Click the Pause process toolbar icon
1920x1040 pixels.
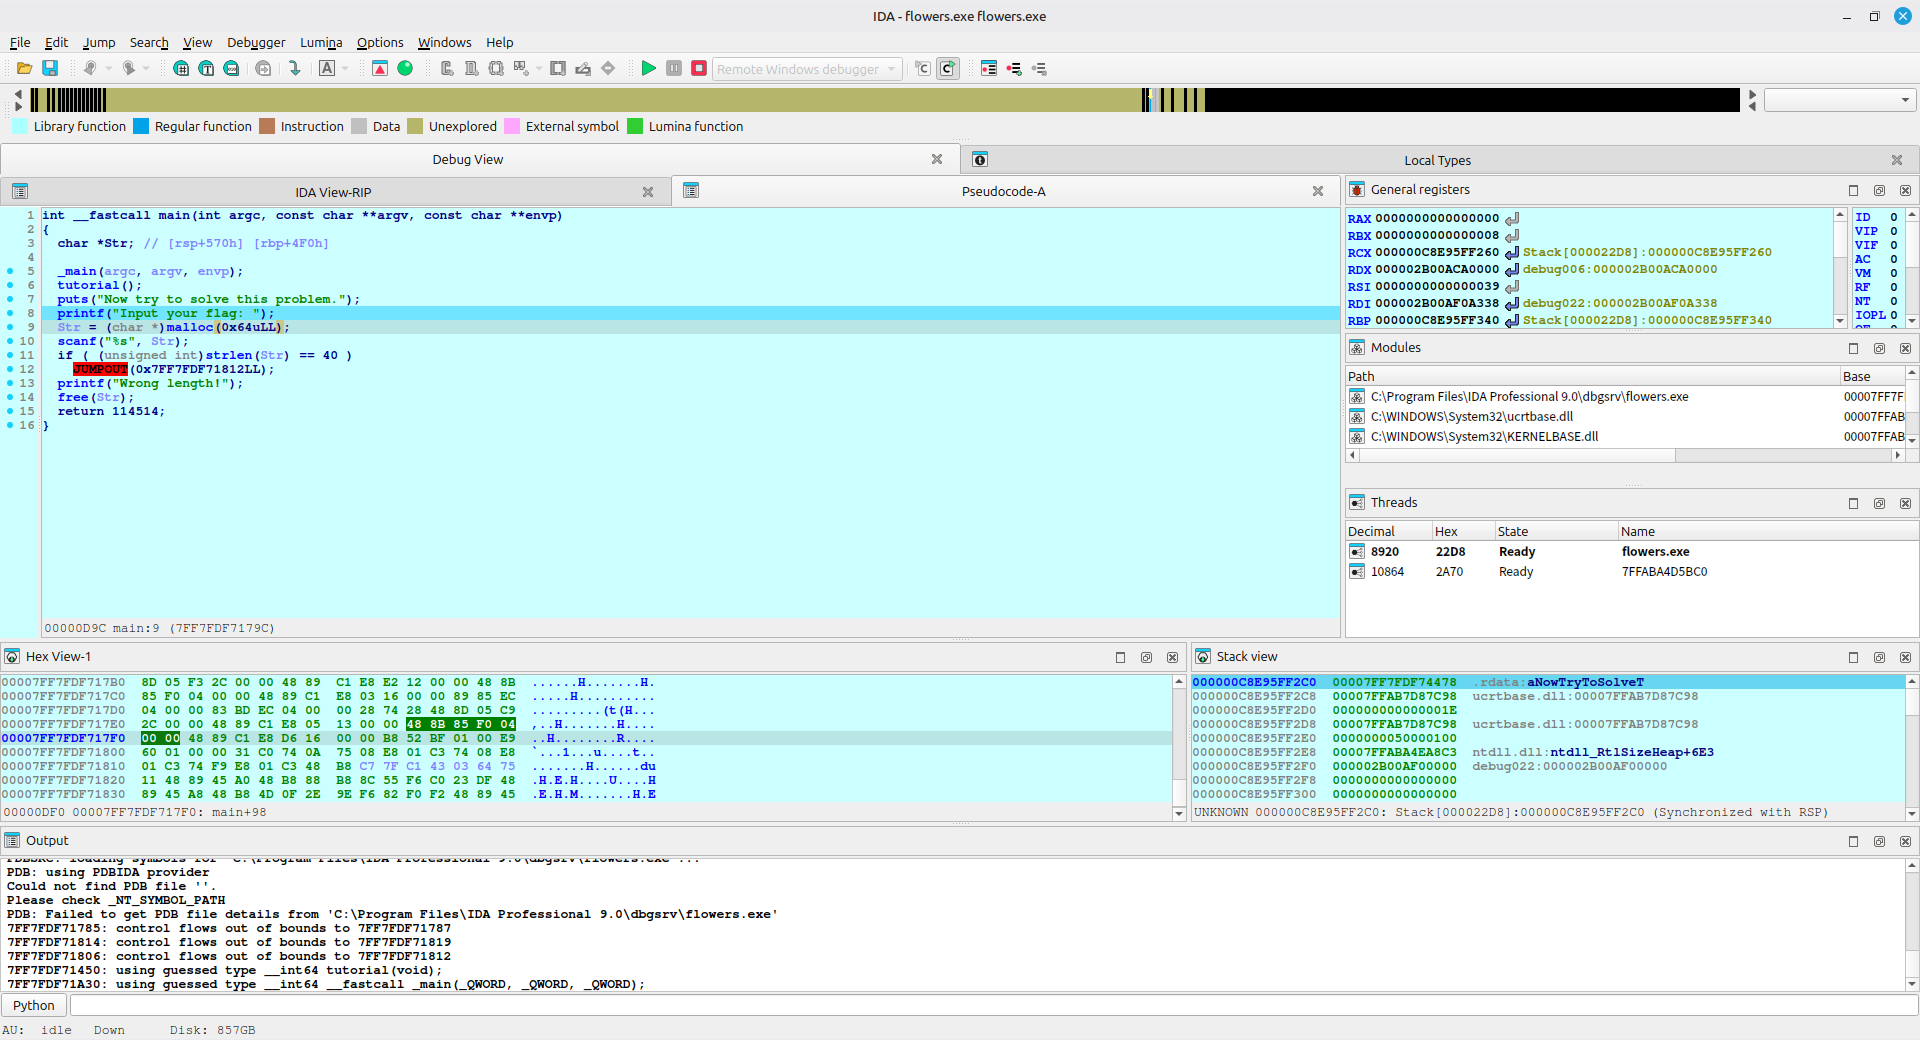coord(674,68)
